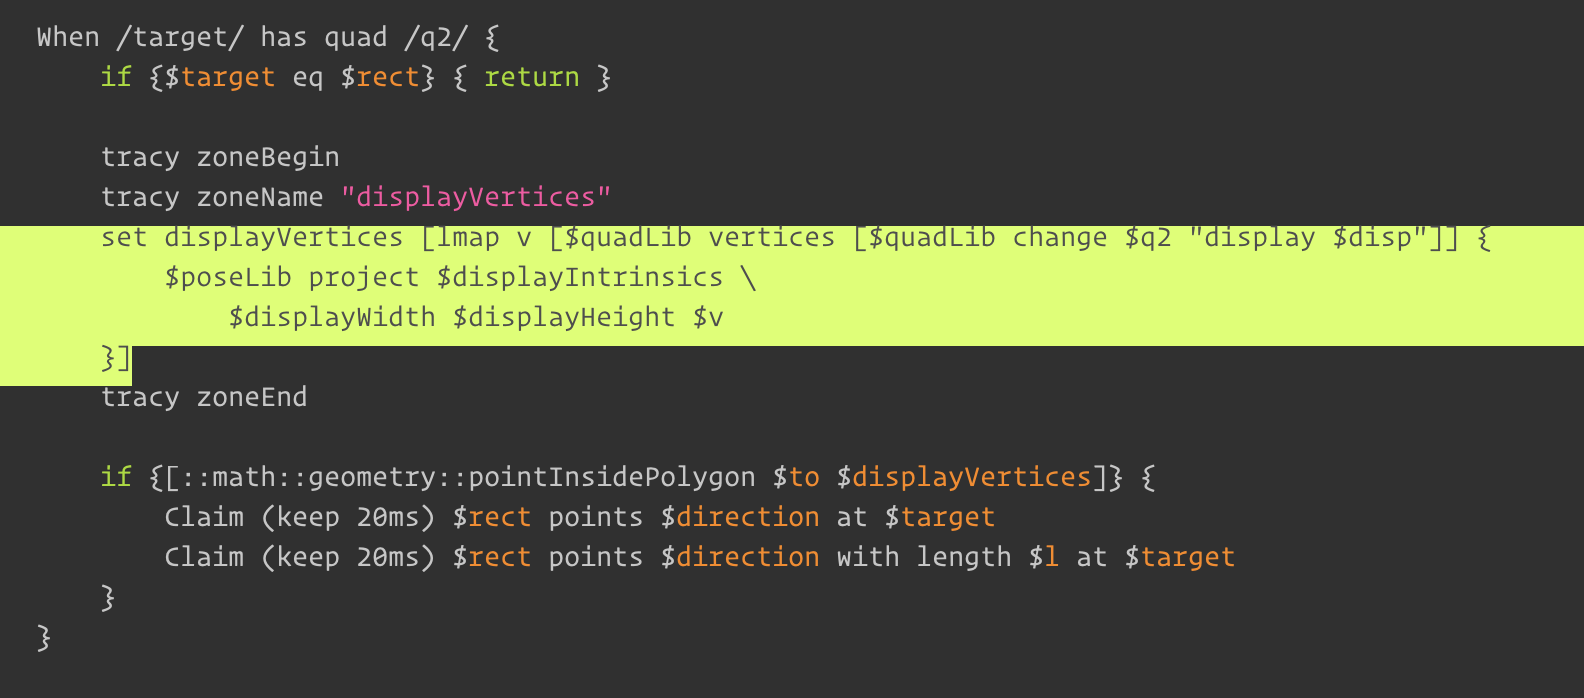The width and height of the screenshot is (1584, 698).
Task: Click the $displayWidth variable
Action: tap(332, 317)
